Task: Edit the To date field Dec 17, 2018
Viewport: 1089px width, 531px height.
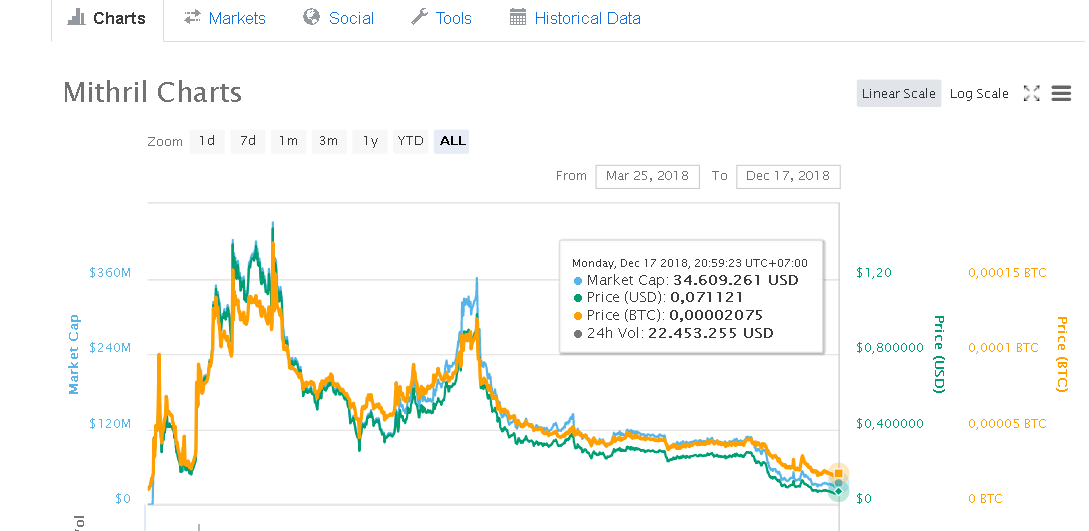Action: (x=788, y=176)
